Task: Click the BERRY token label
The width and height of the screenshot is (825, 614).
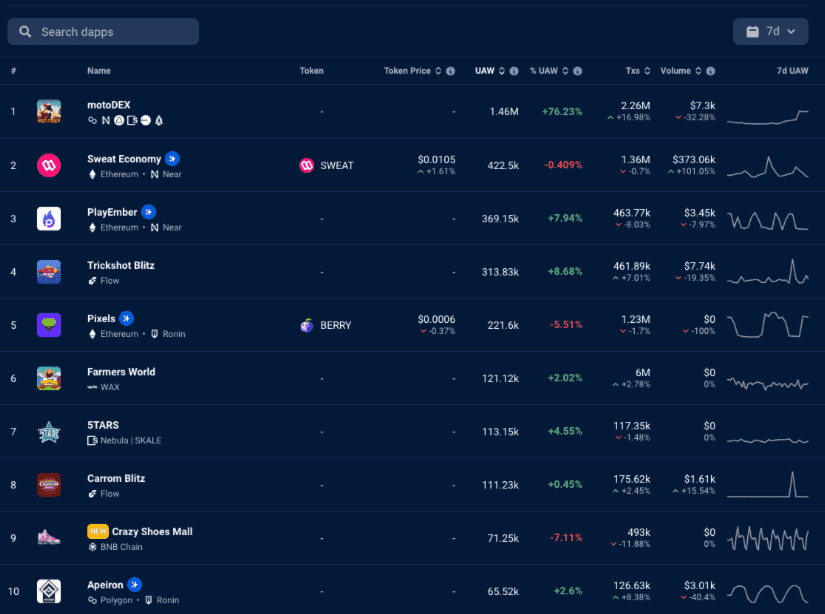Action: tap(336, 325)
